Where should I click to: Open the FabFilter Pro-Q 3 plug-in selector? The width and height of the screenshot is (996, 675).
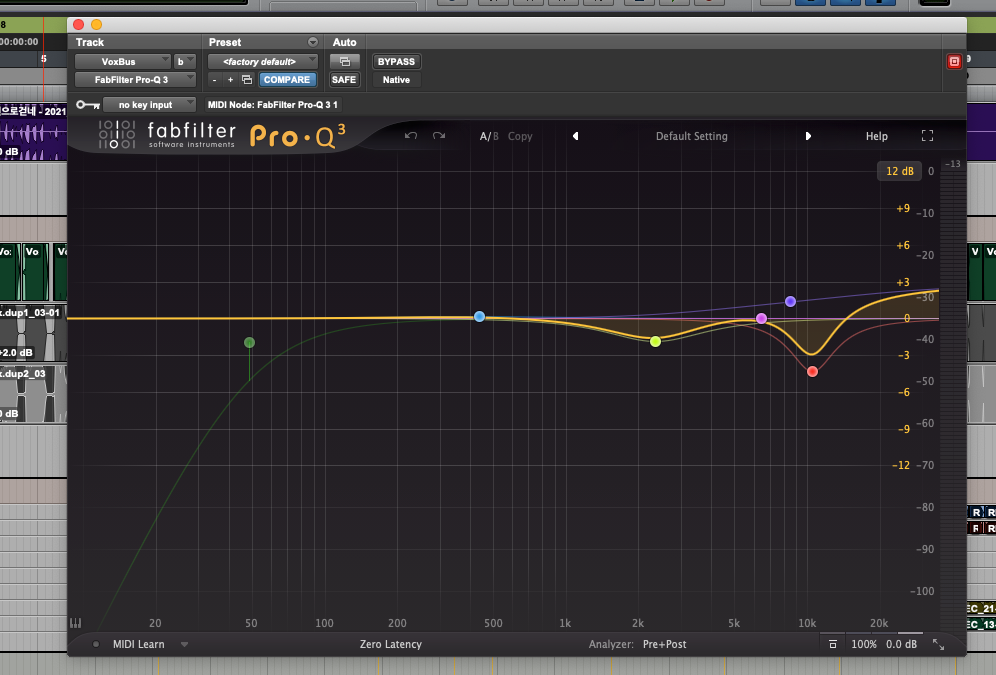click(x=135, y=79)
